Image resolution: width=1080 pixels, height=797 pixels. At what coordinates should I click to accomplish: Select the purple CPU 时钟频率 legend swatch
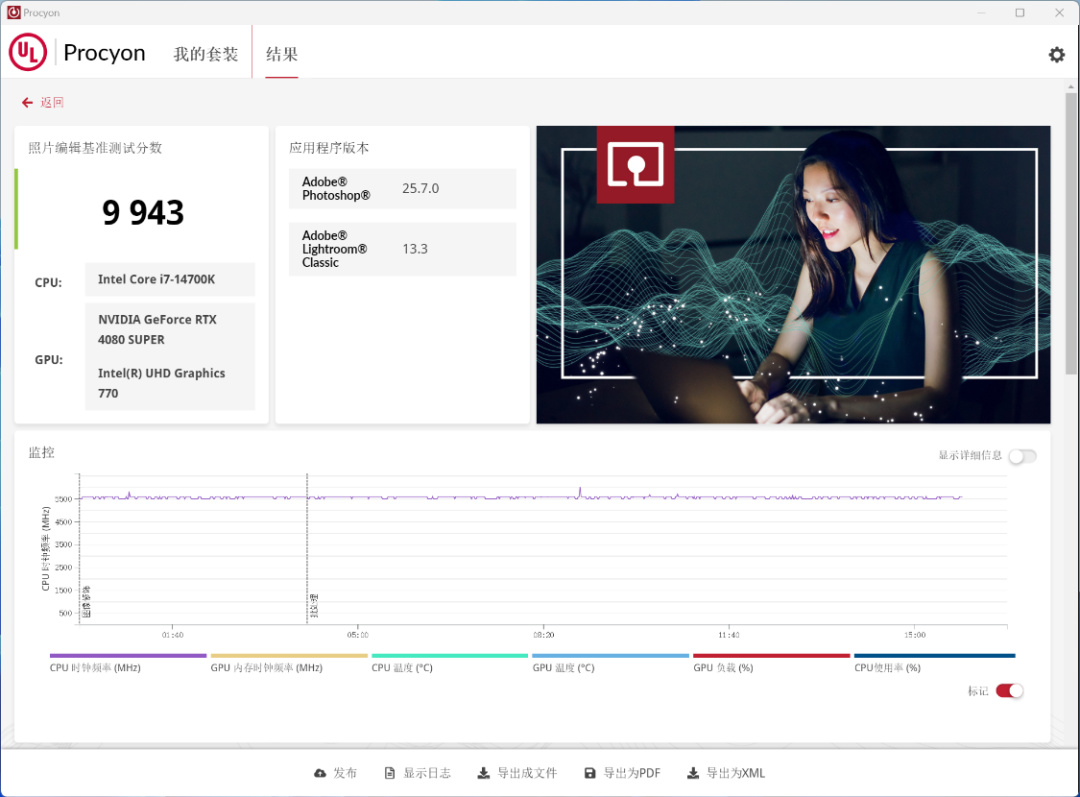128,656
